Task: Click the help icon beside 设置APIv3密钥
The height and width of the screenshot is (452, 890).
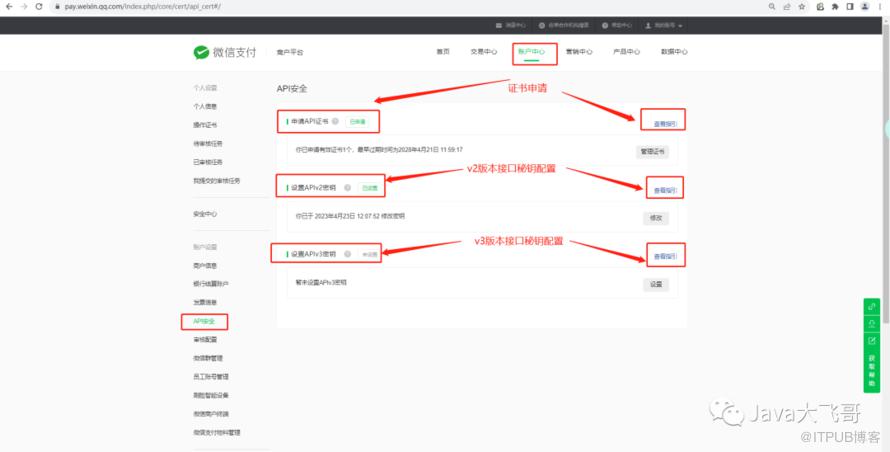Action: 347,254
